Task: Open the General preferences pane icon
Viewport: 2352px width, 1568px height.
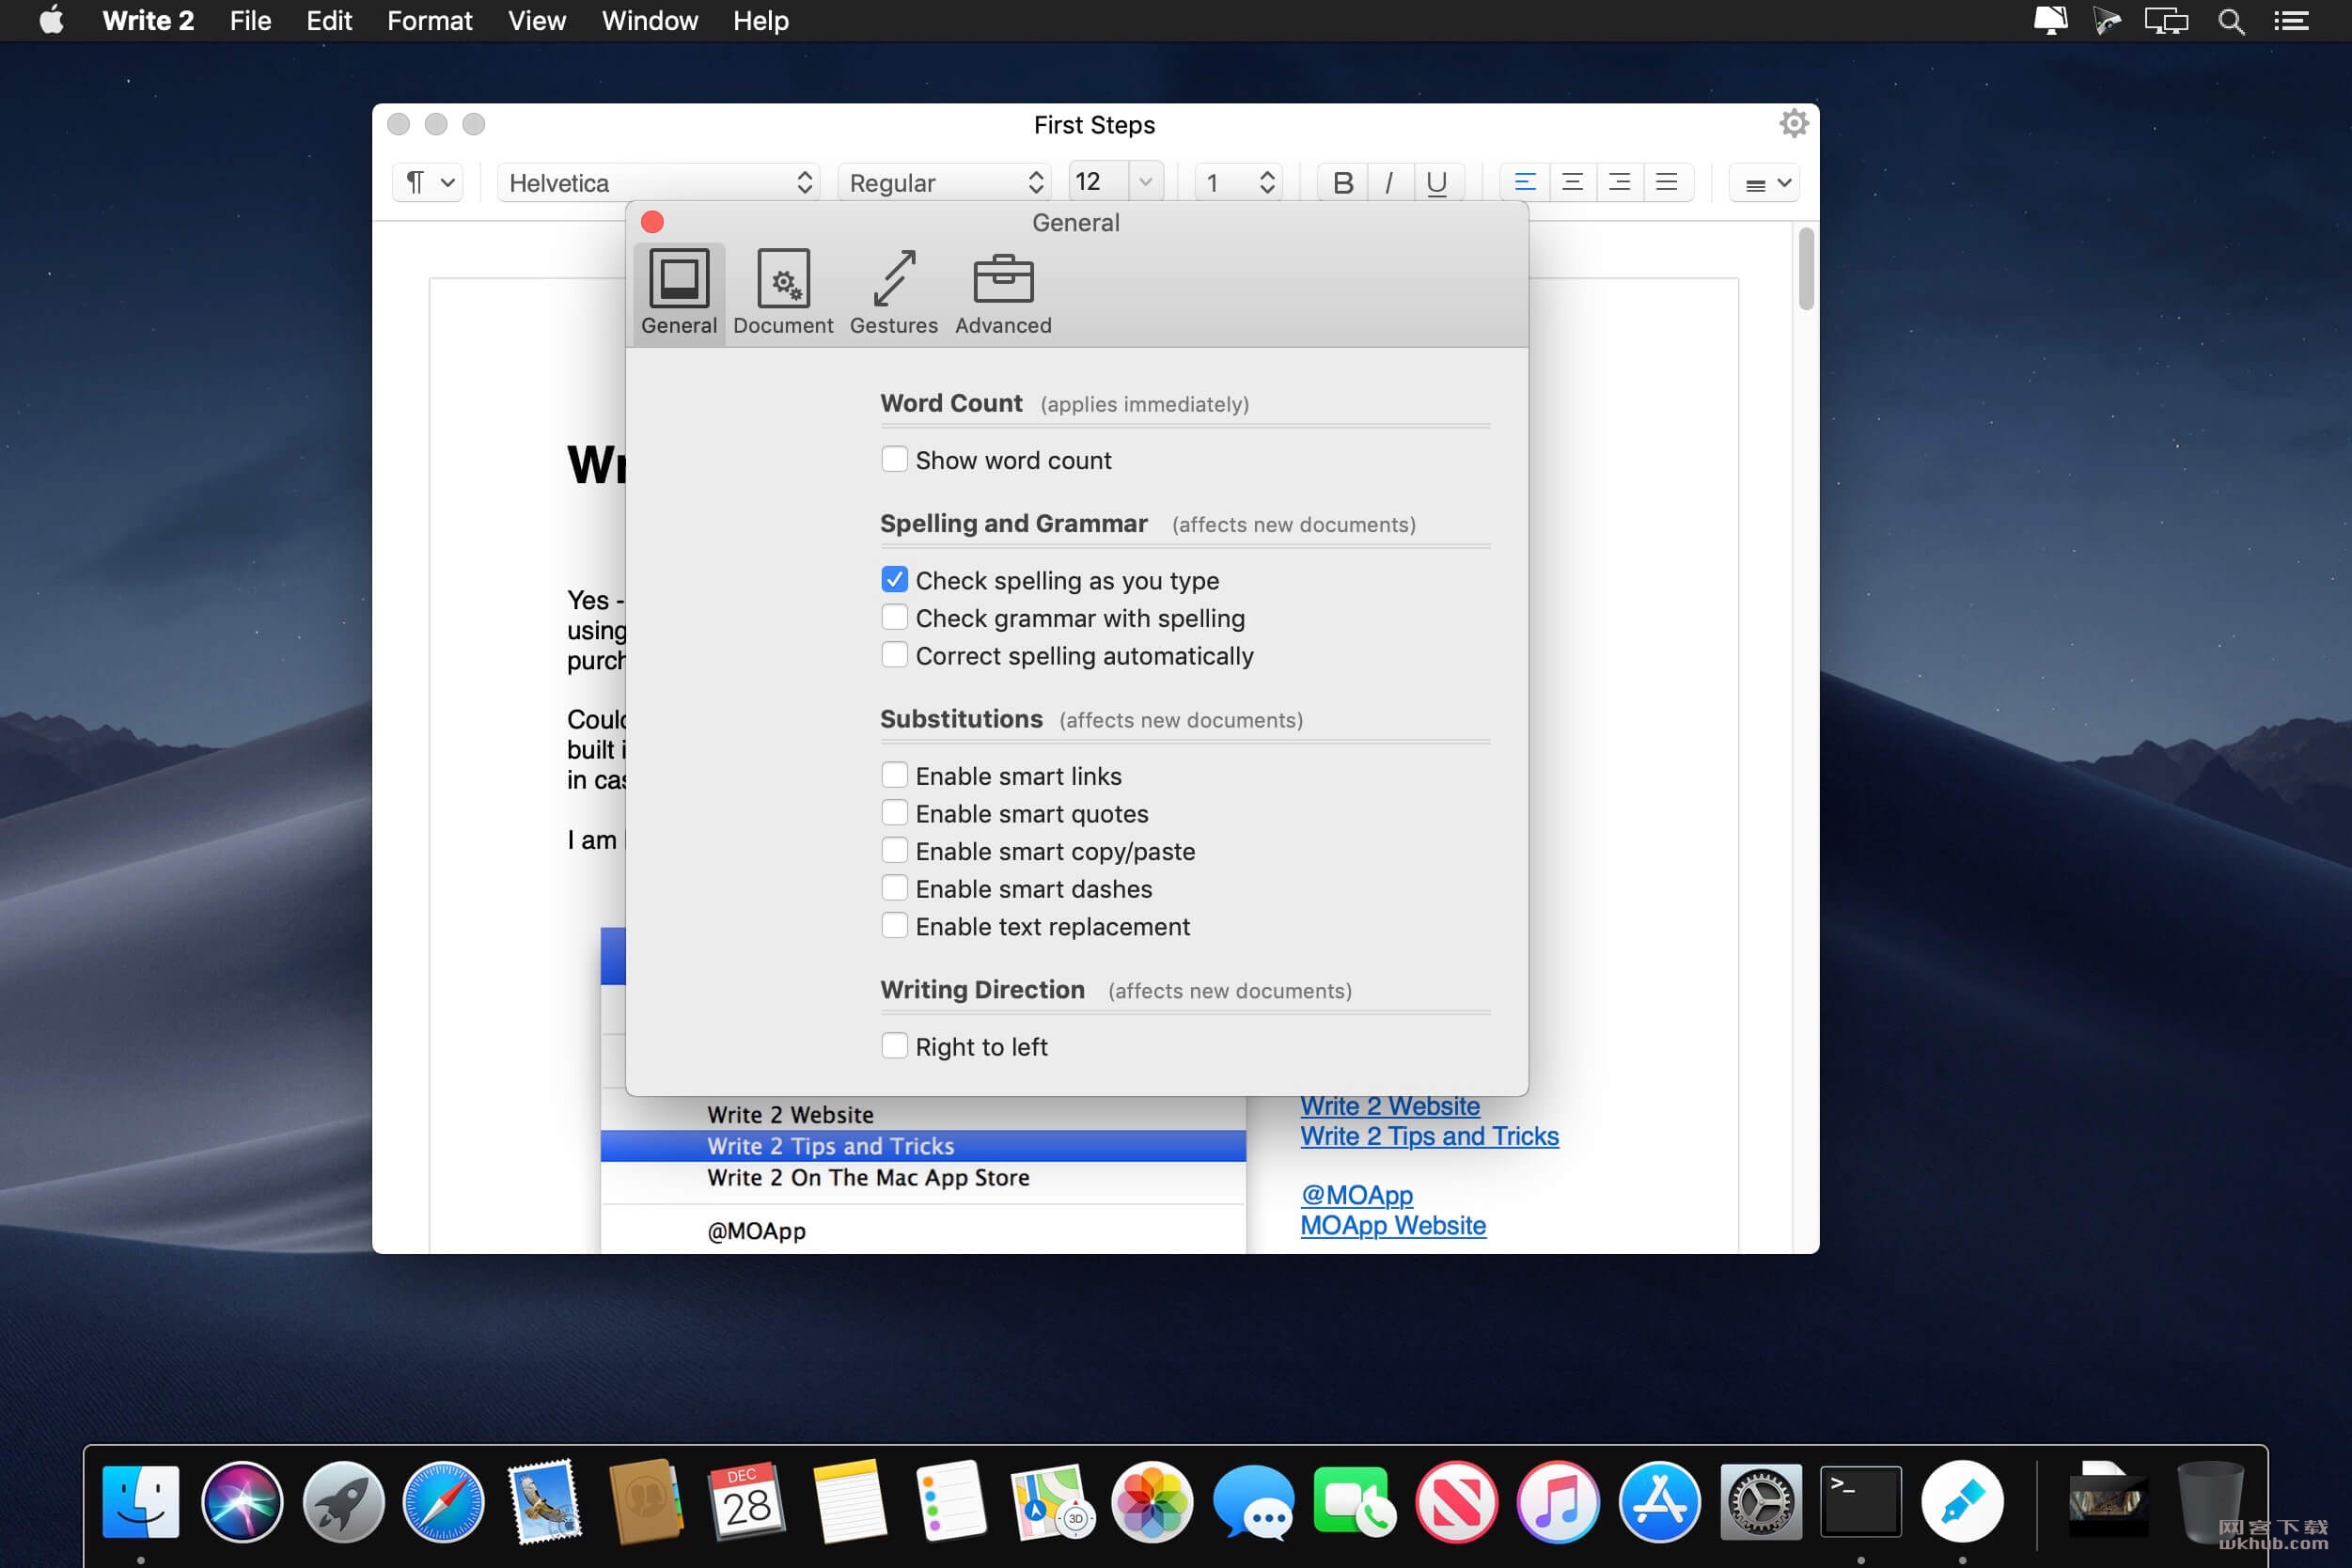Action: coord(679,292)
